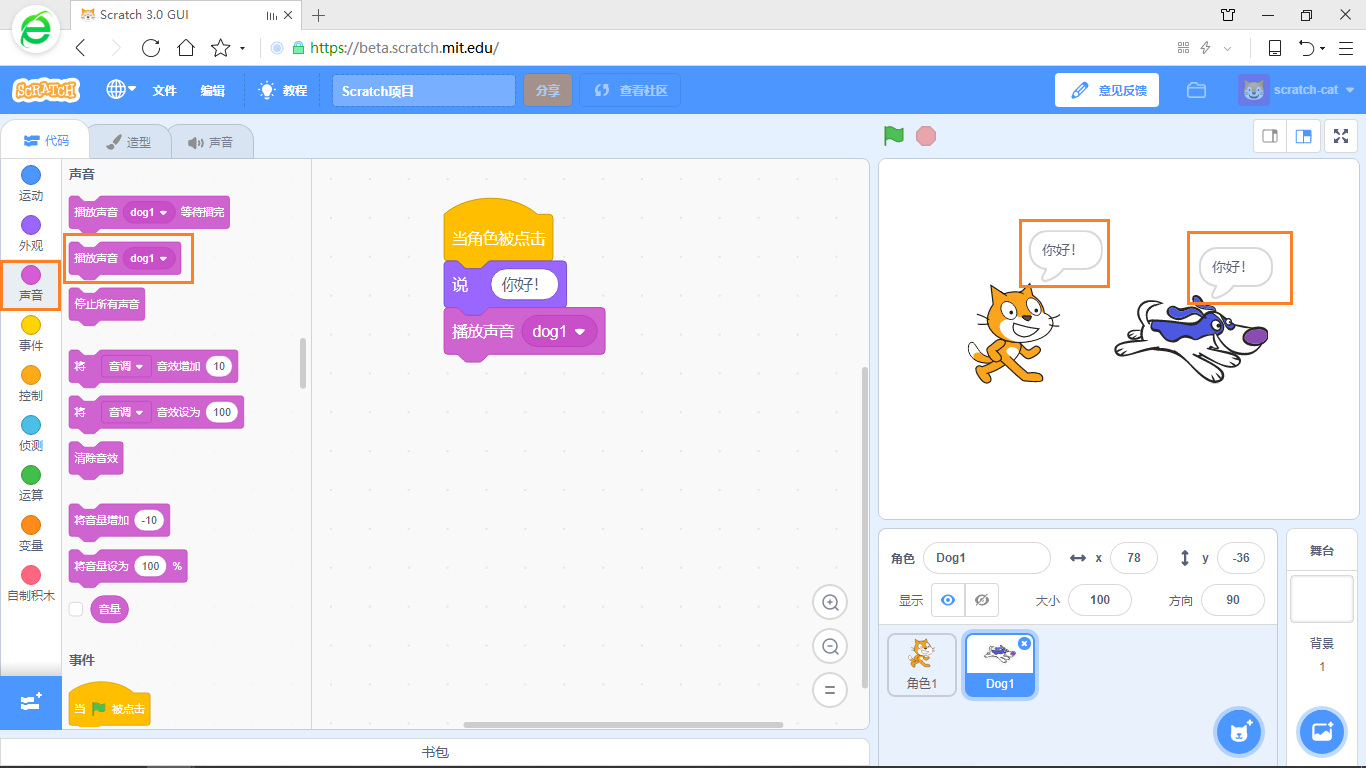Open the My Stuff folder icon
The width and height of the screenshot is (1366, 768).
[1196, 90]
